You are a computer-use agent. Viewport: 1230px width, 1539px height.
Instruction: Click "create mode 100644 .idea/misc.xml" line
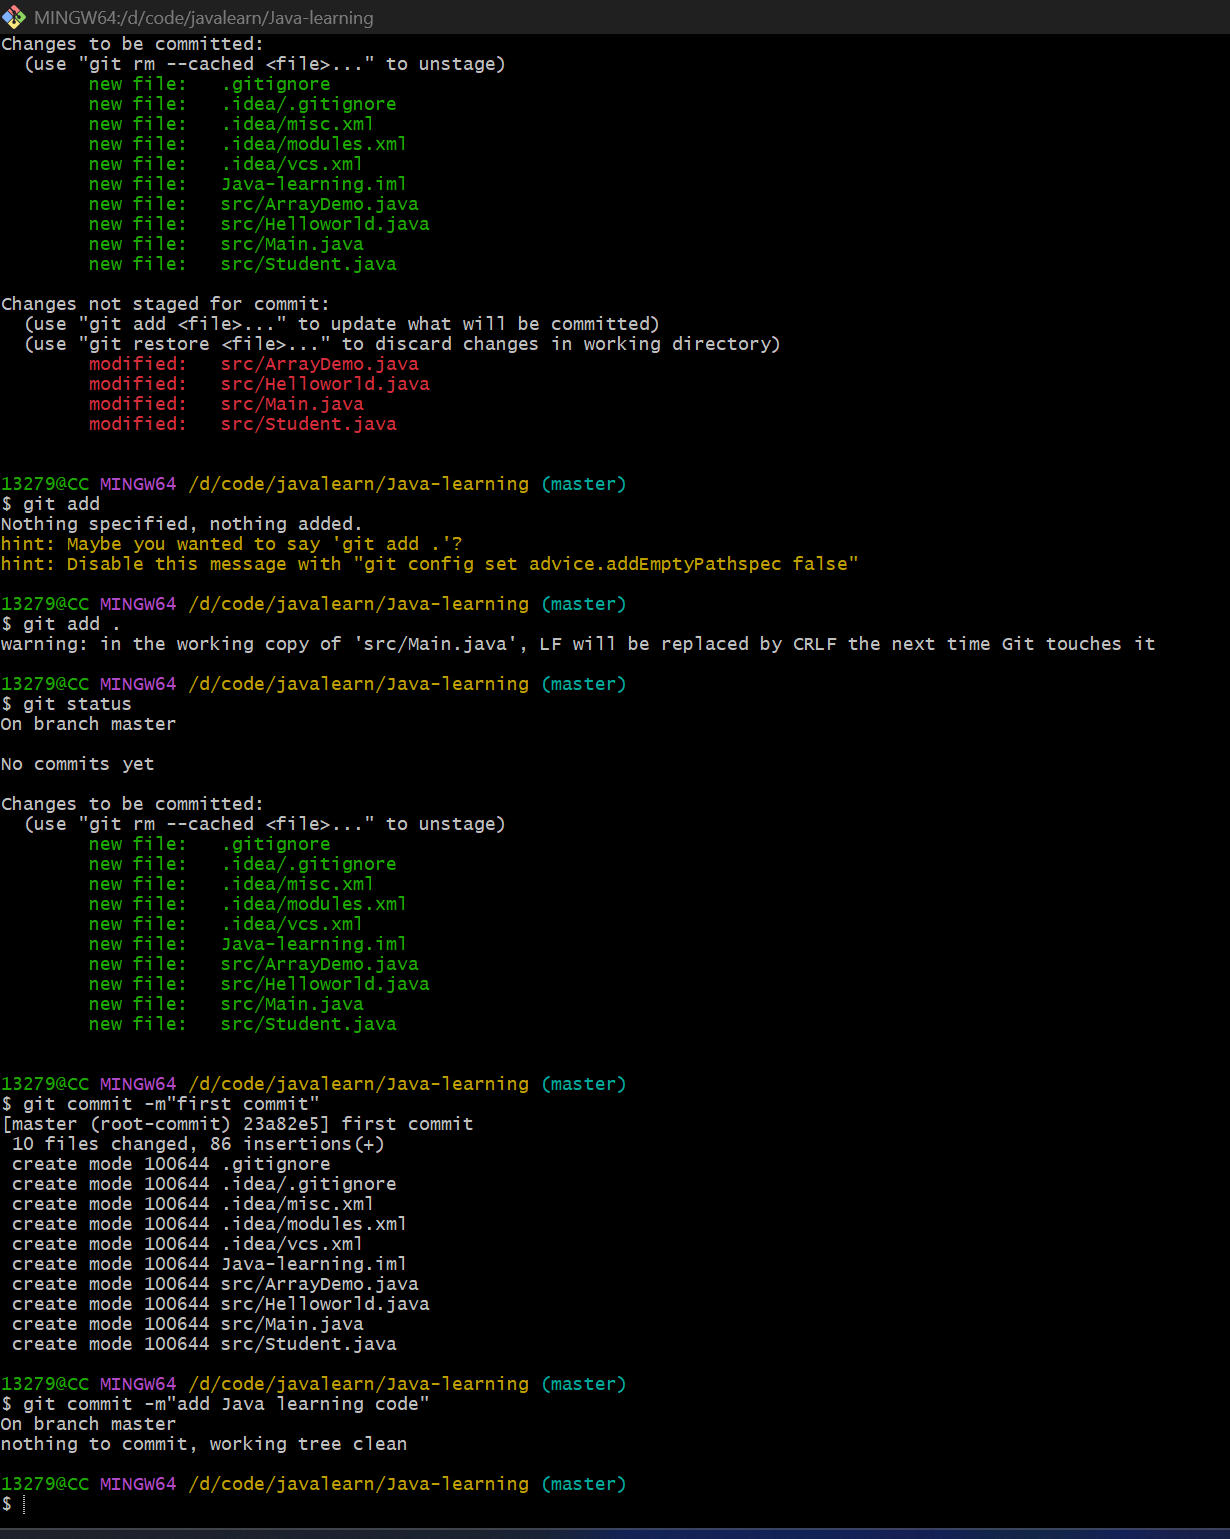193,1204
